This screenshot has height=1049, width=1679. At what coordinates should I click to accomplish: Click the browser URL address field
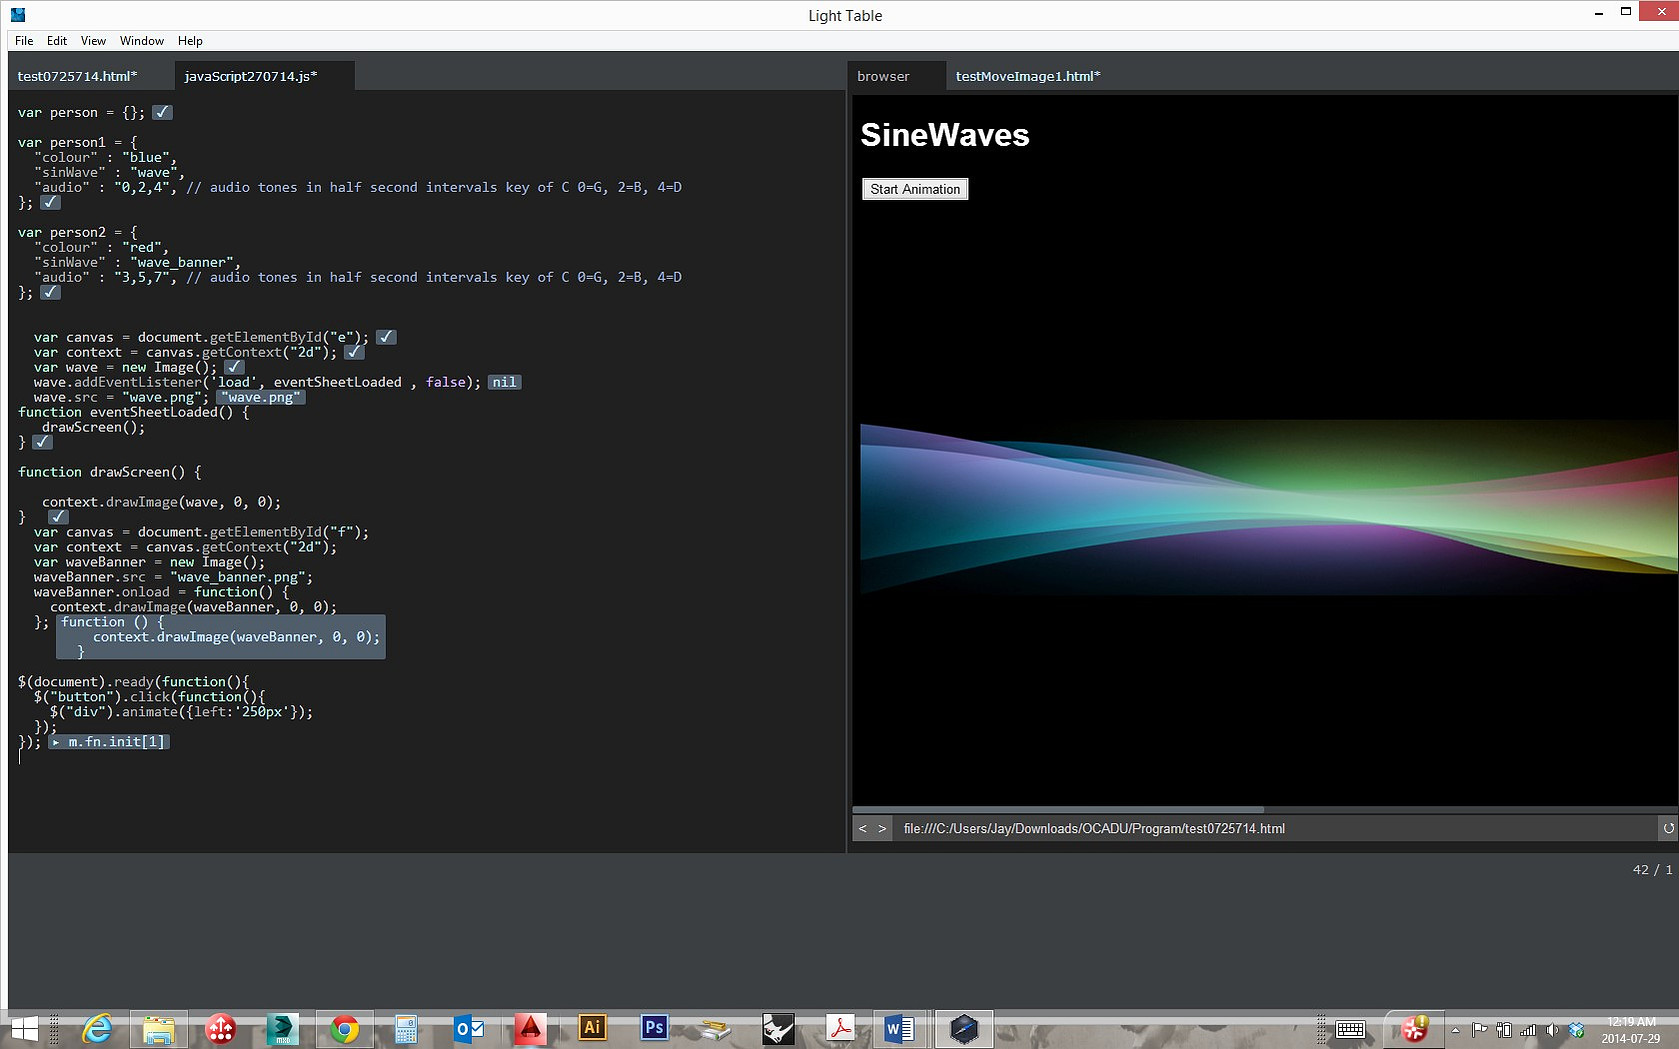click(1275, 828)
